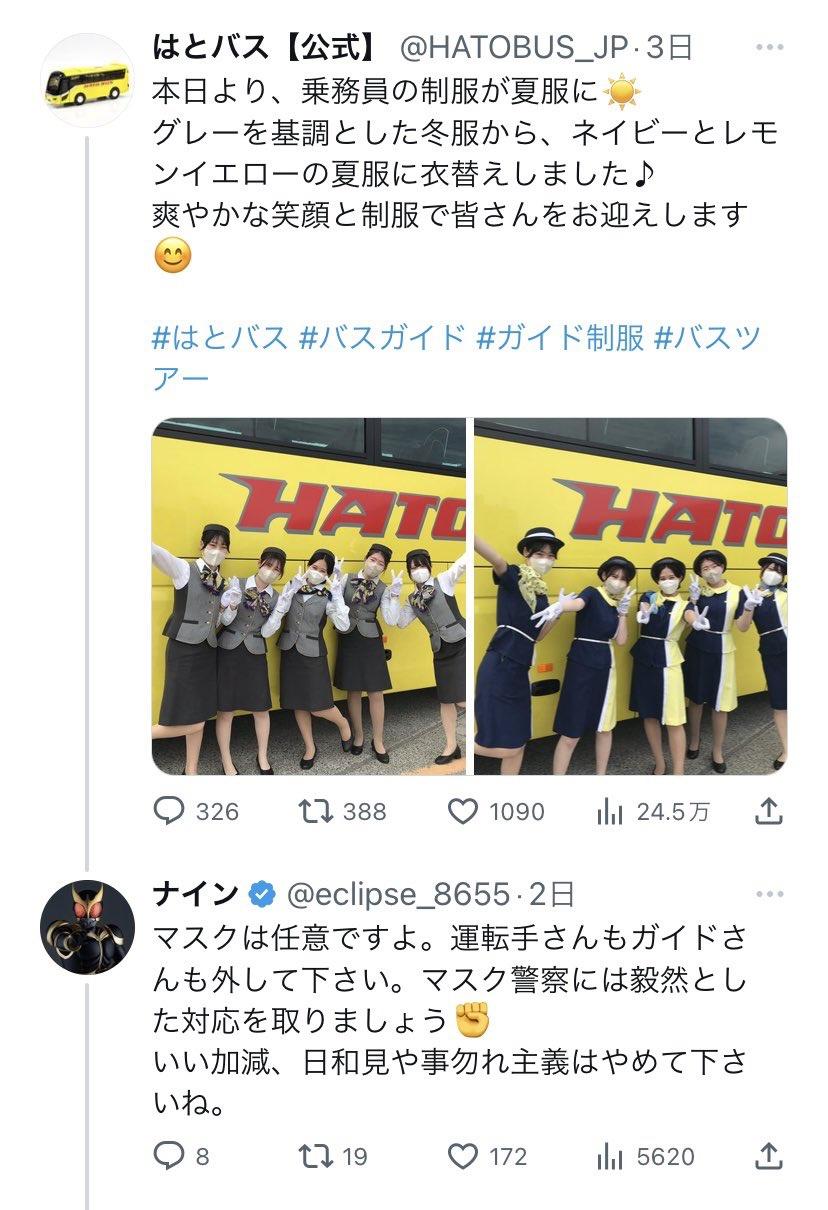Share the HATOBUS tweet

768,811
